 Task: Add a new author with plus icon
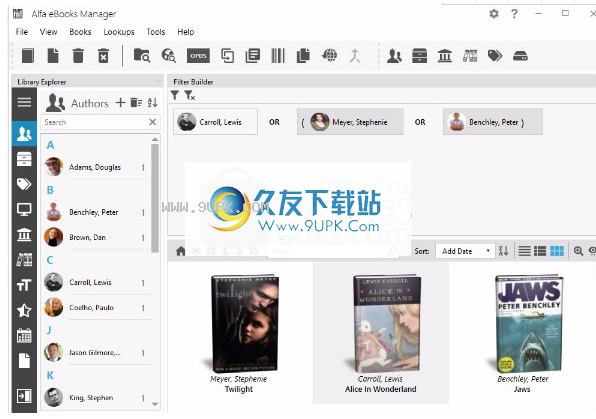(120, 102)
